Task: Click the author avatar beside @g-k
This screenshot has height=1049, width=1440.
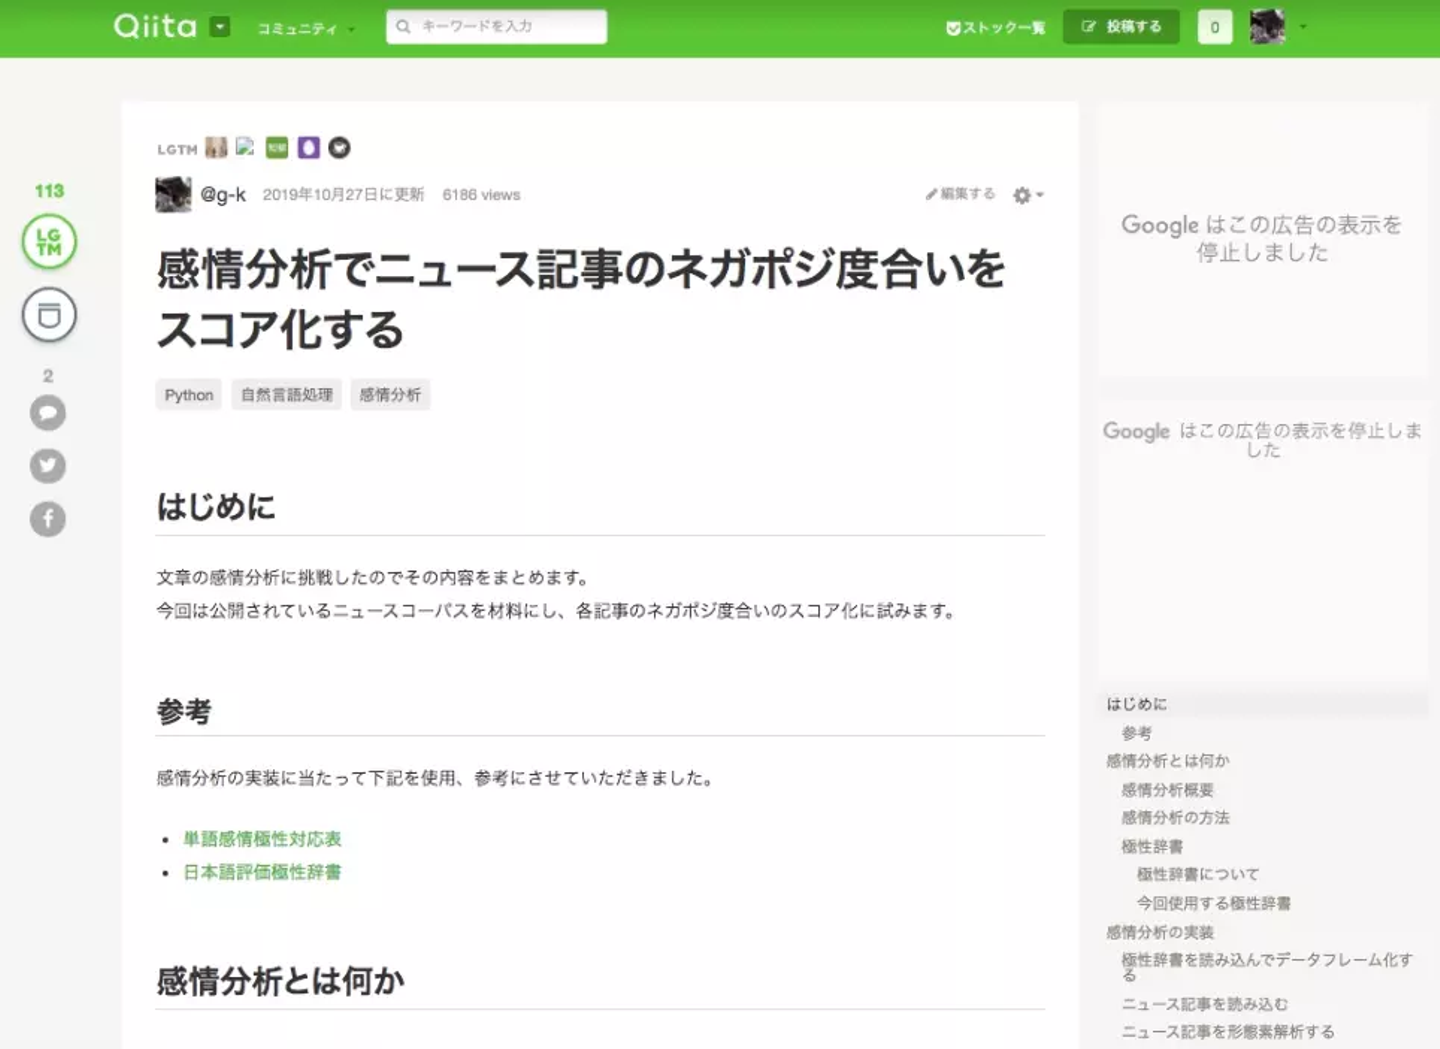Action: click(x=173, y=194)
